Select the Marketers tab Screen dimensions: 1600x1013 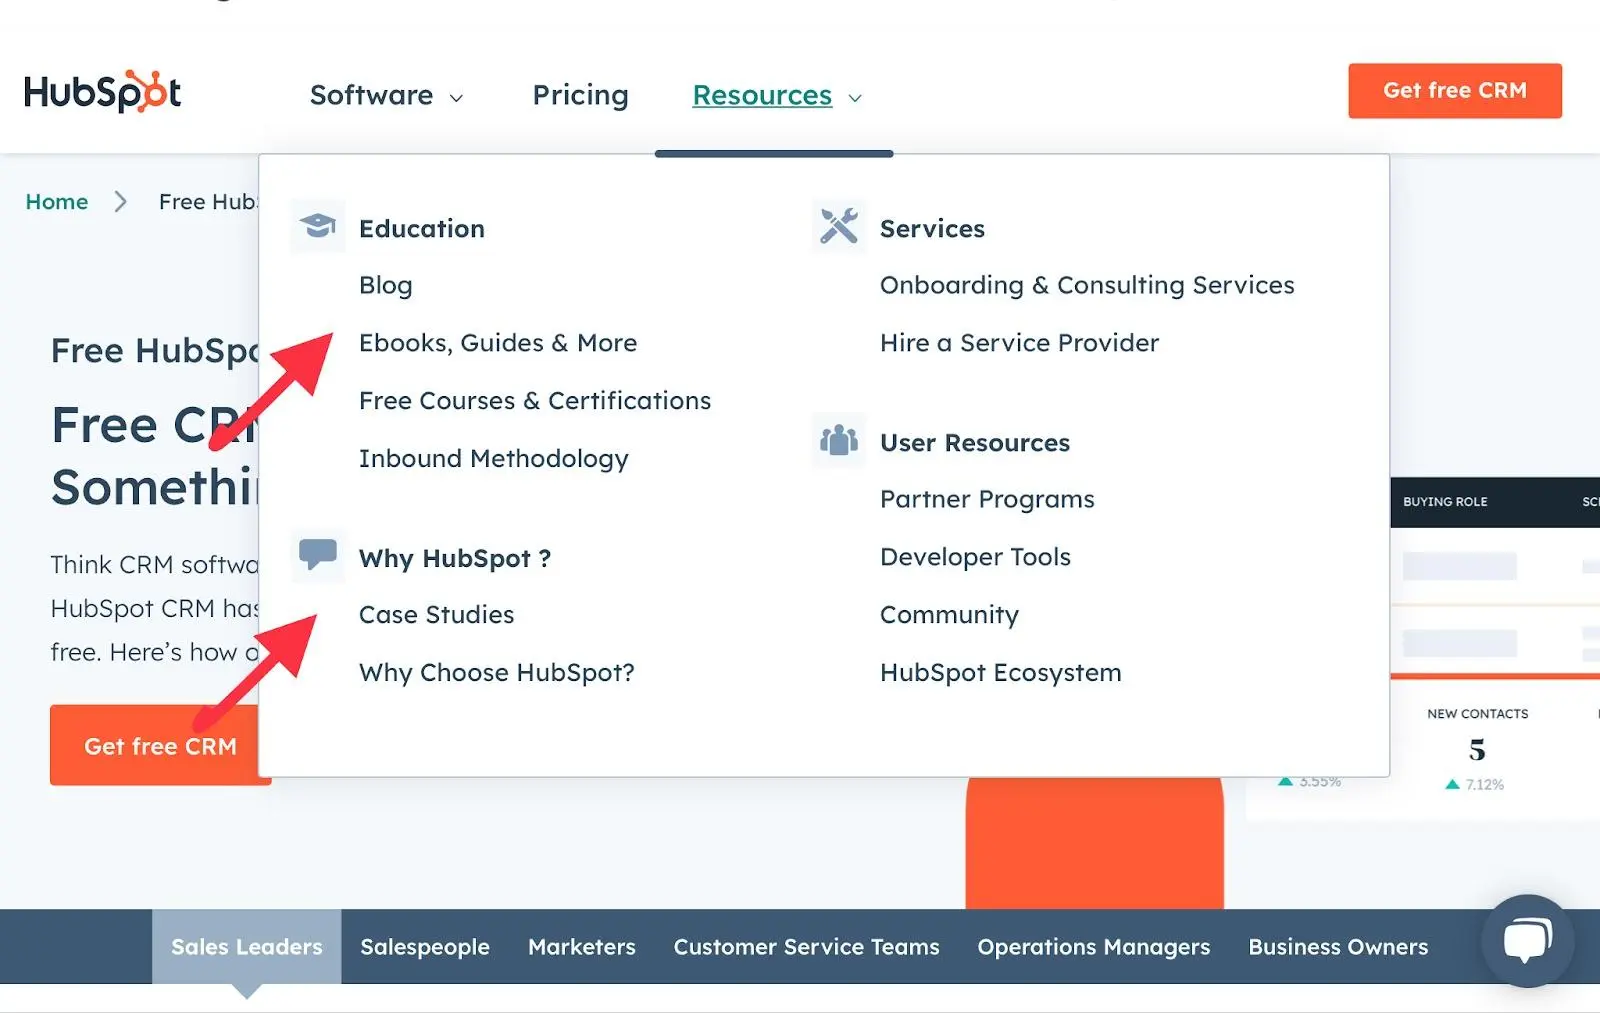pyautogui.click(x=581, y=947)
